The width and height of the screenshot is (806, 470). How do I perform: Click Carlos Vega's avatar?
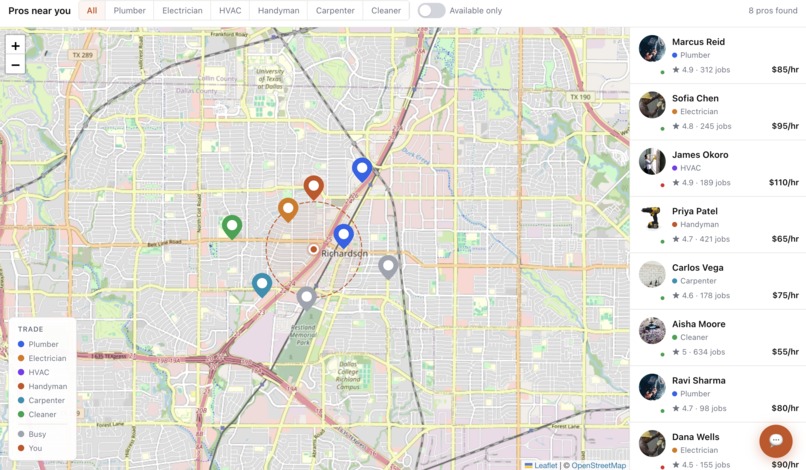click(652, 275)
